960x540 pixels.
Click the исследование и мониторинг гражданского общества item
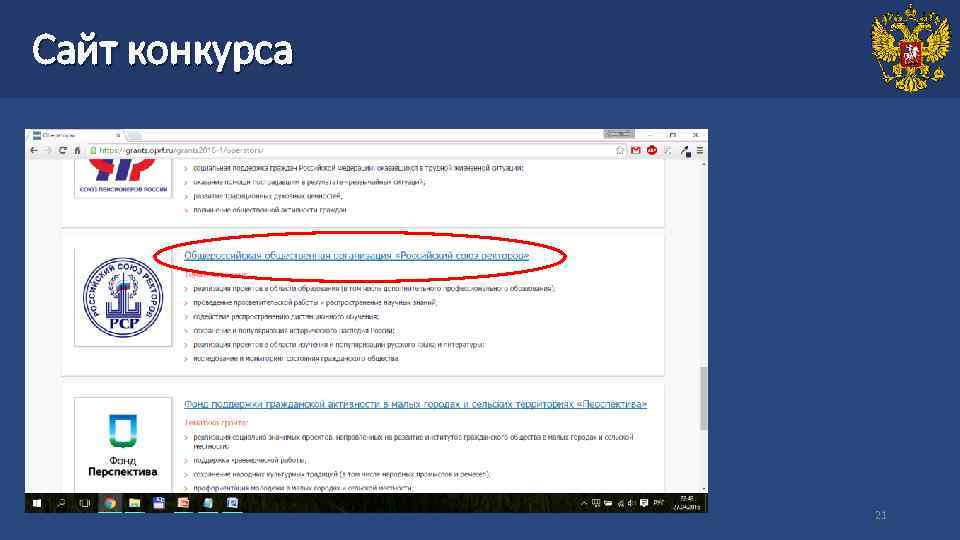click(296, 359)
